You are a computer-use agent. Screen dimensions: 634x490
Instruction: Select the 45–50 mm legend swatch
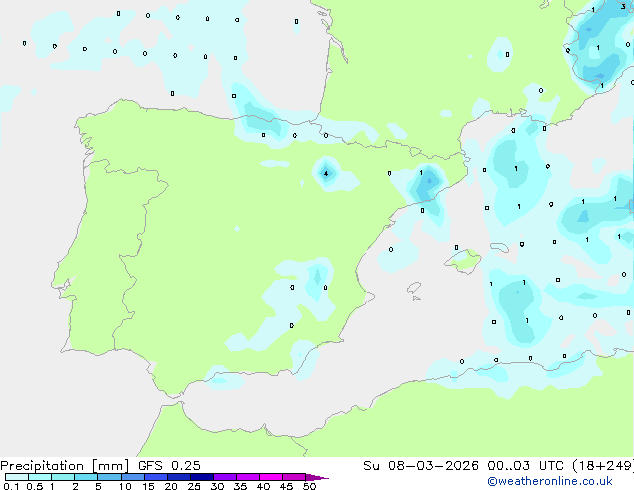294,477
